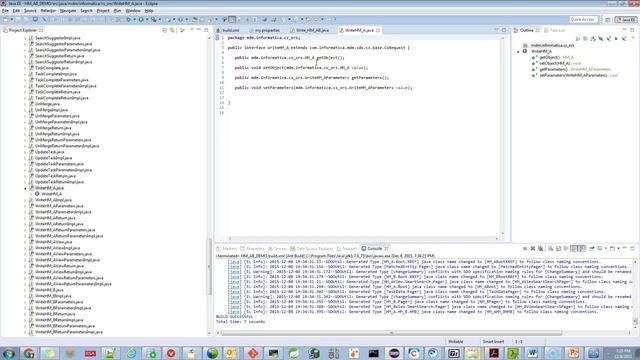This screenshot has height=360, width=640.
Task: Open Display Selected Console dropdown
Action: (x=605, y=249)
